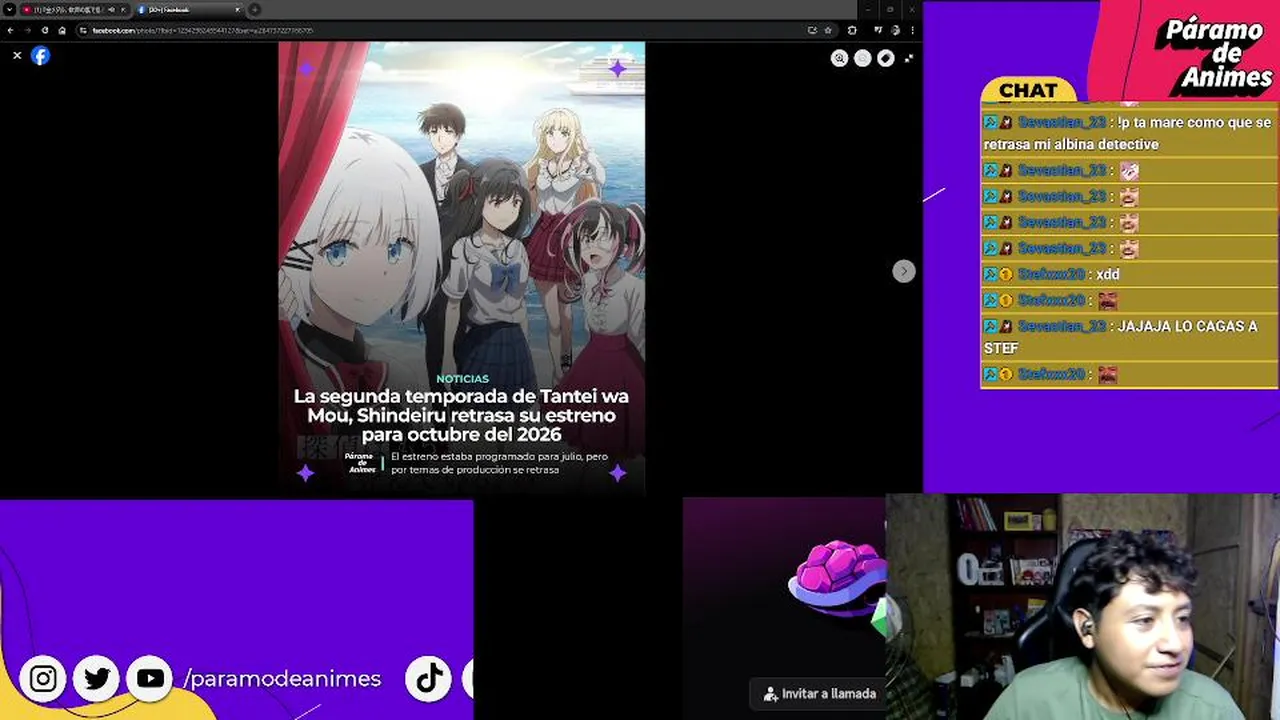Click the streamer webcam feed

tap(1083, 607)
